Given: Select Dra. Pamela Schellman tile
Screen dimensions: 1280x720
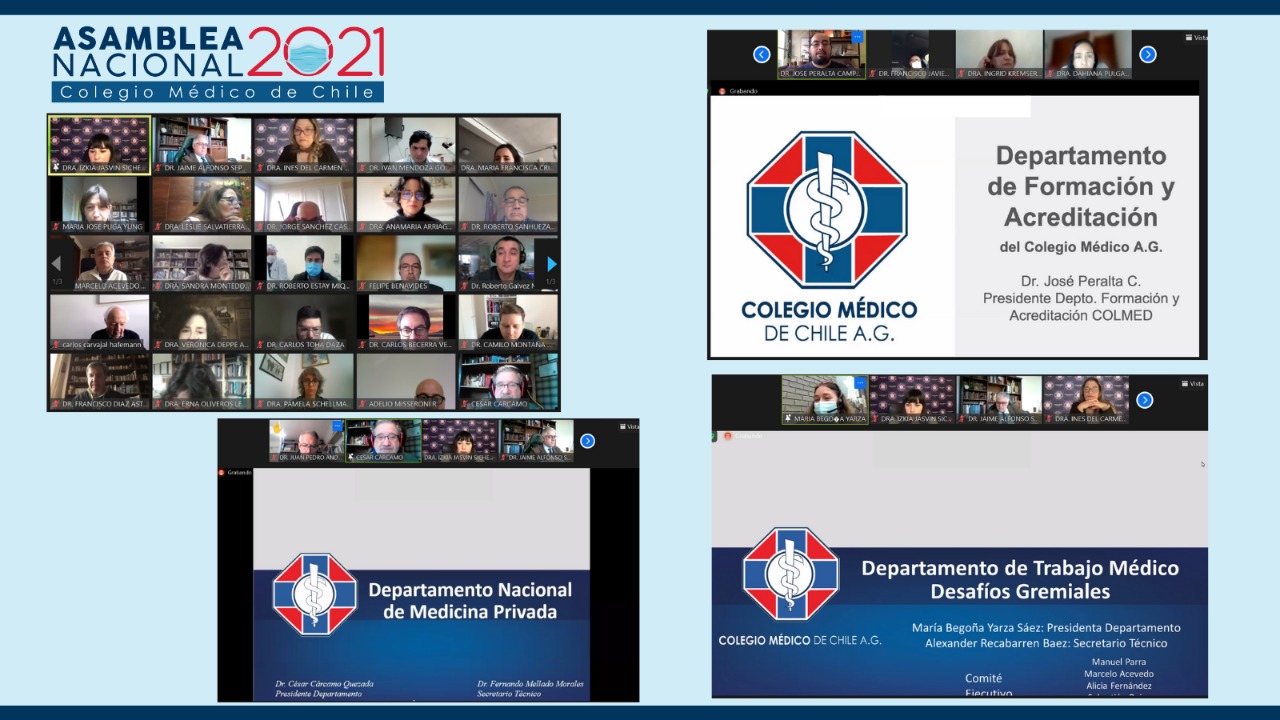Looking at the screenshot, I should coord(304,381).
